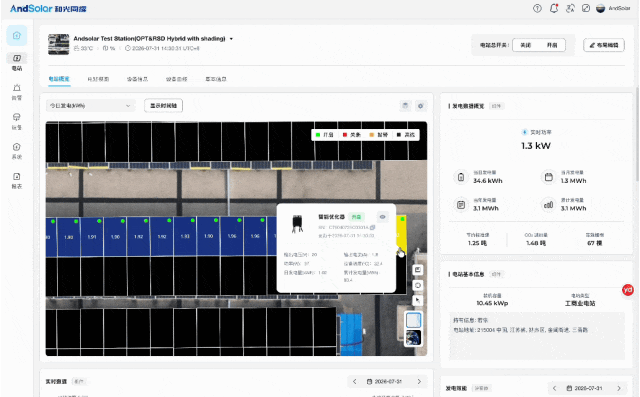Viewport: 640px width, 397px height.
Task: Switch to the last station tab 基本信息
Action: coord(216,79)
